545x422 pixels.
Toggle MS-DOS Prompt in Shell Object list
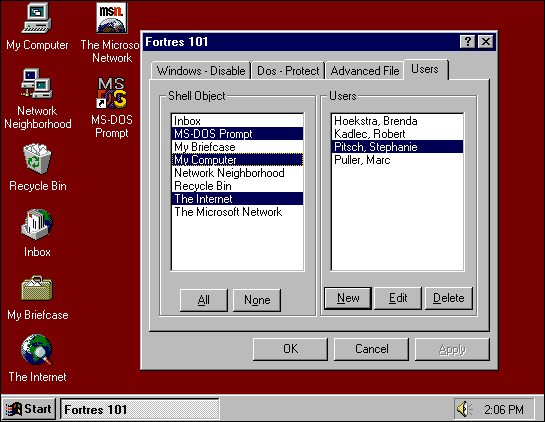pyautogui.click(x=237, y=134)
